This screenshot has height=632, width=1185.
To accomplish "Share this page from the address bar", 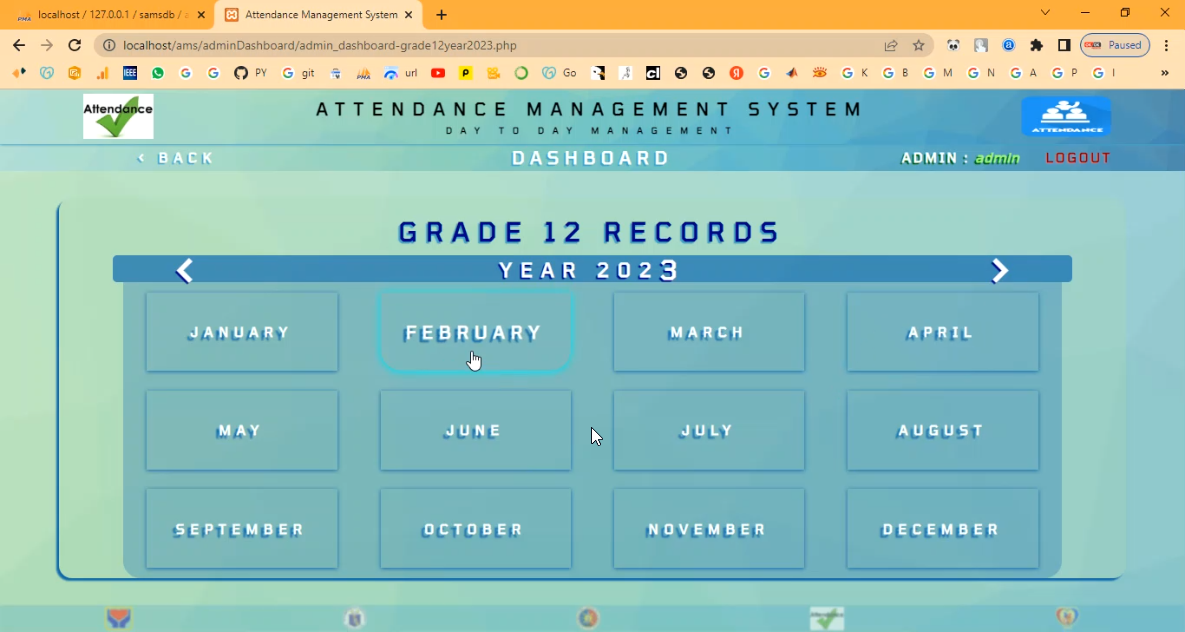I will 891,45.
